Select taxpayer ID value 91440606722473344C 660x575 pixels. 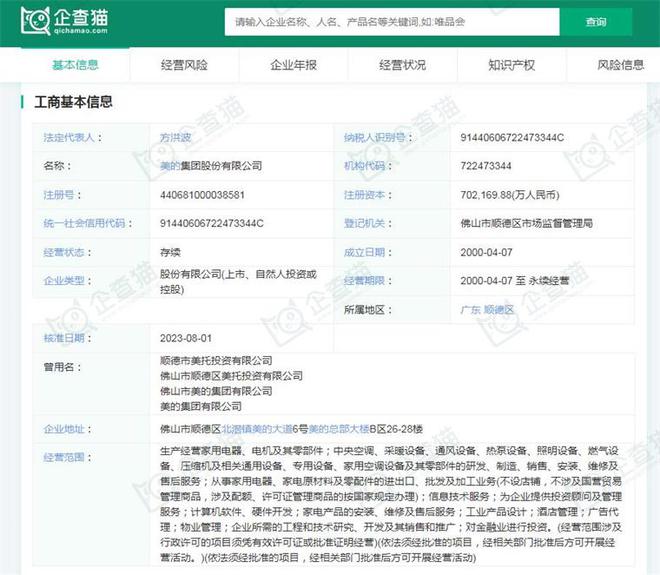[x=512, y=138]
